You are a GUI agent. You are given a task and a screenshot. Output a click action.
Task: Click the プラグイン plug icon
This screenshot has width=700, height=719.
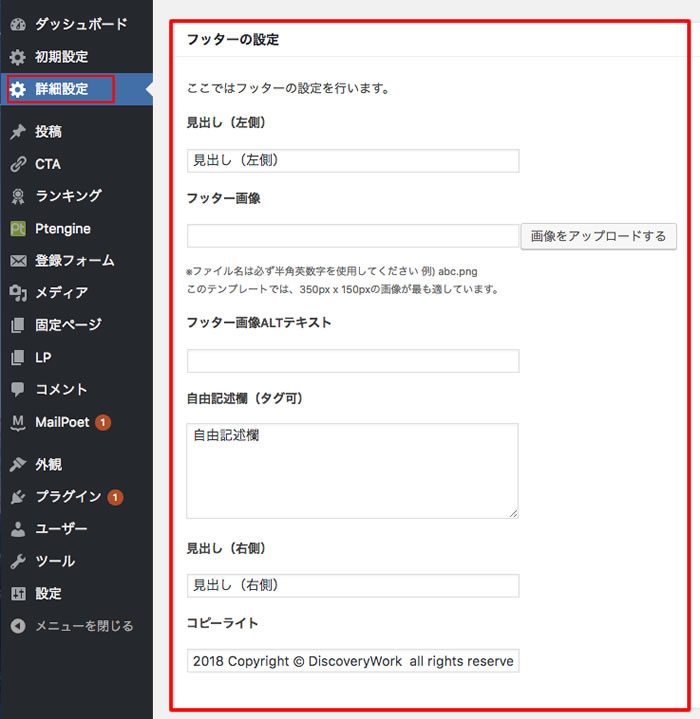[x=18, y=497]
